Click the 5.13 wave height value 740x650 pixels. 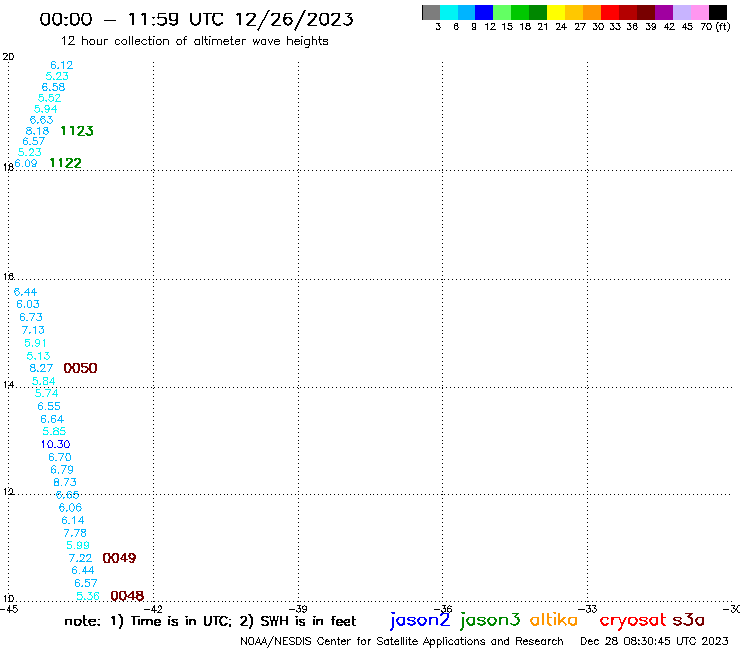38,356
